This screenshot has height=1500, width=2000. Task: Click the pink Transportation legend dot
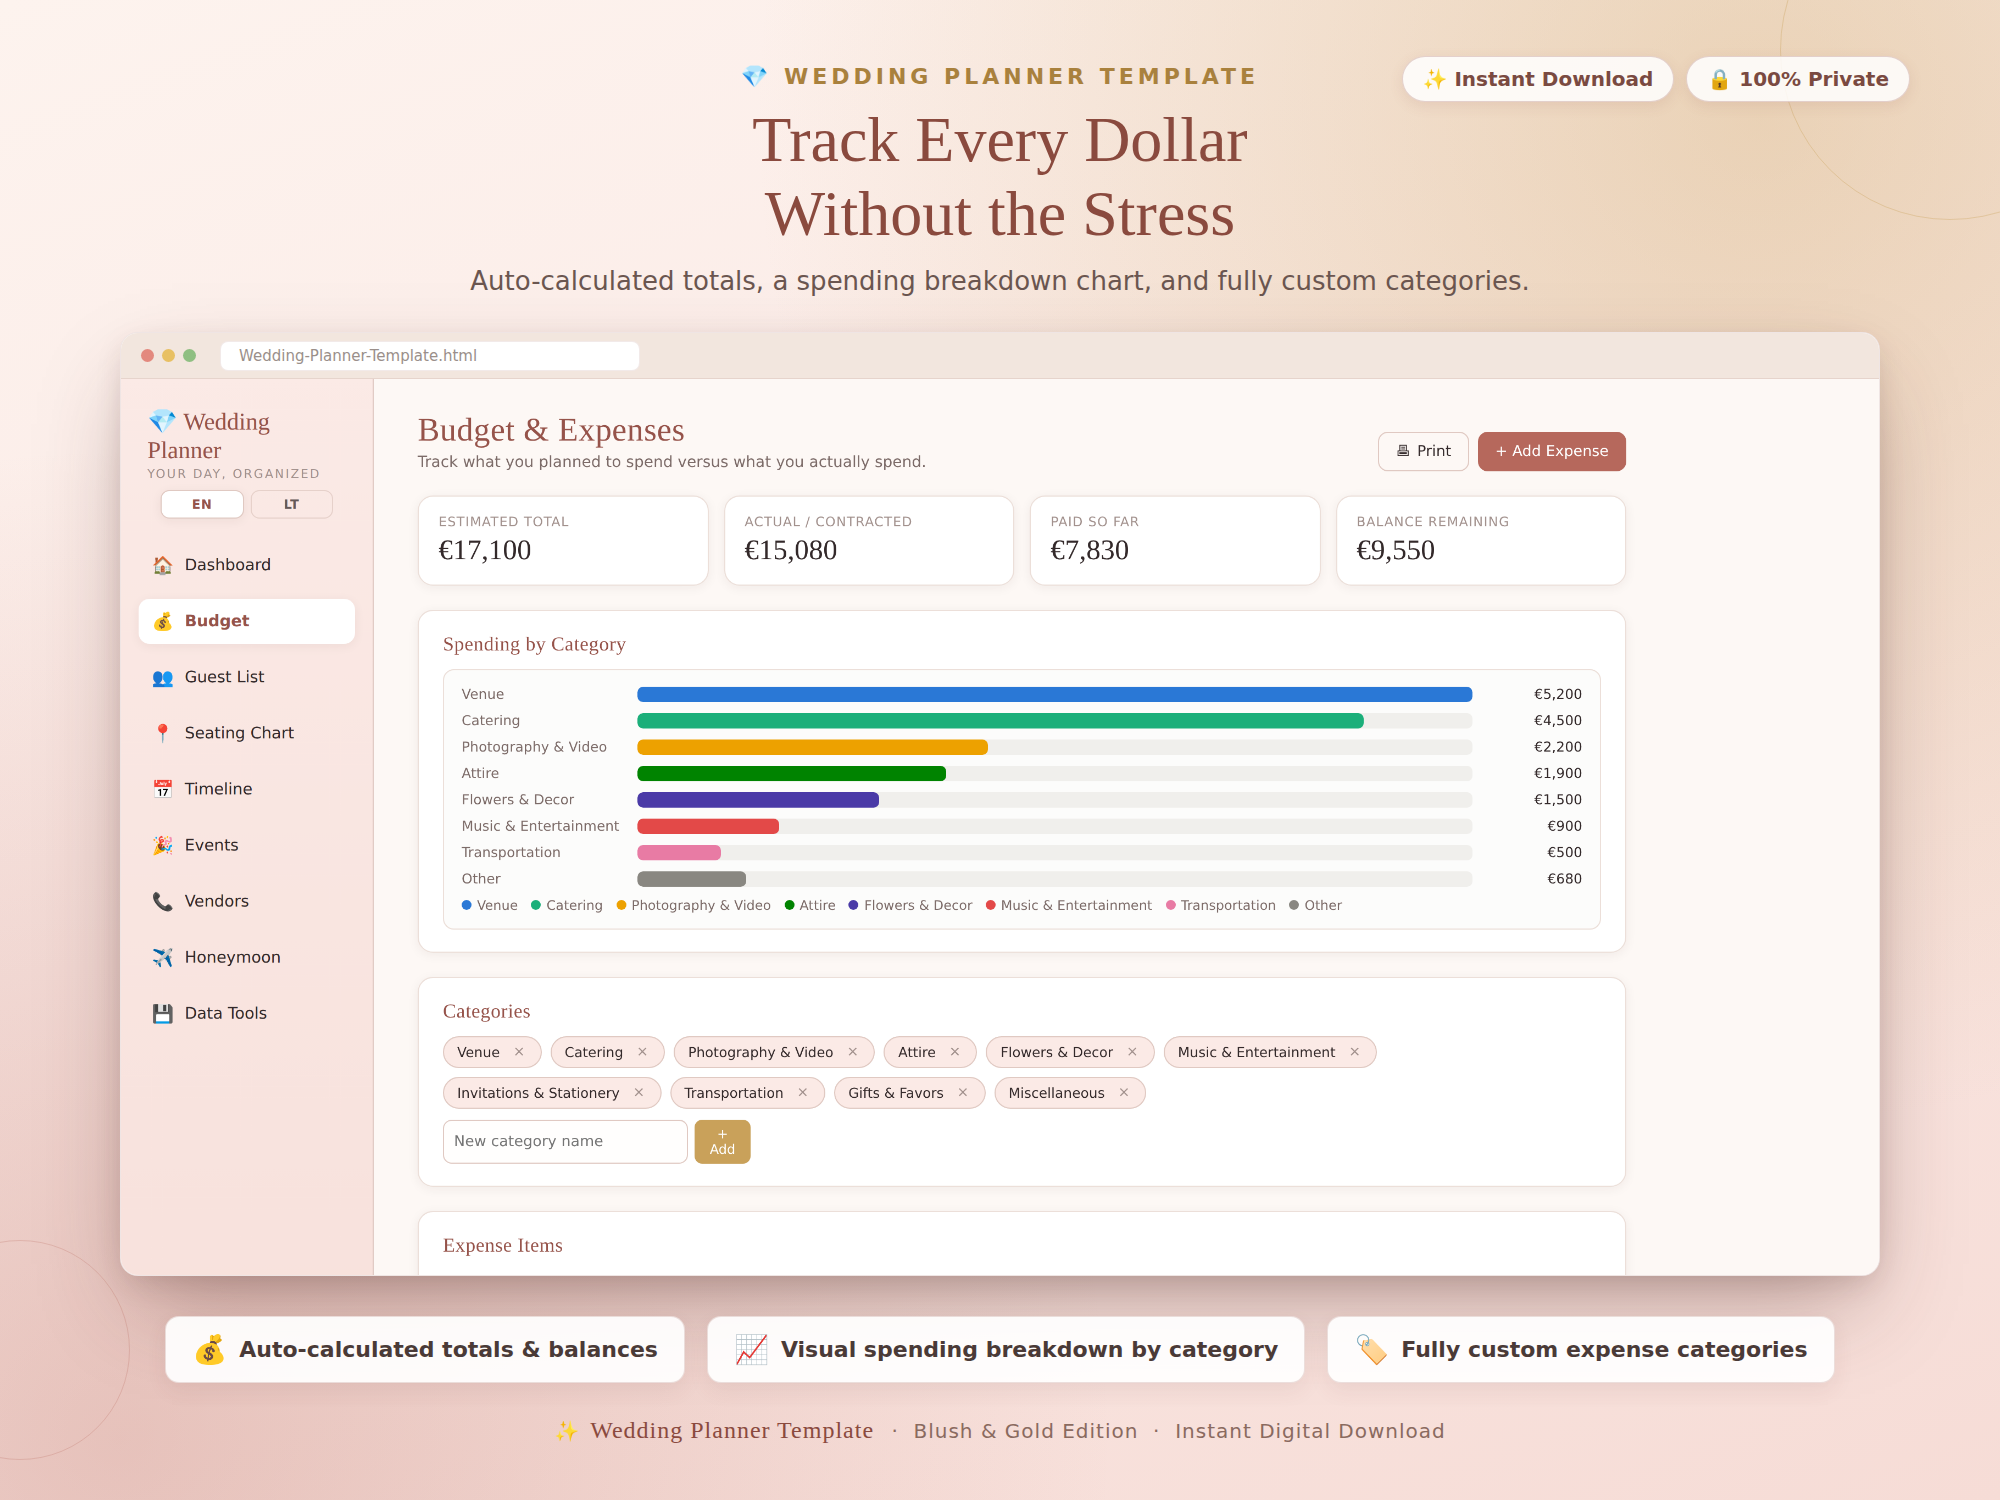[1171, 905]
